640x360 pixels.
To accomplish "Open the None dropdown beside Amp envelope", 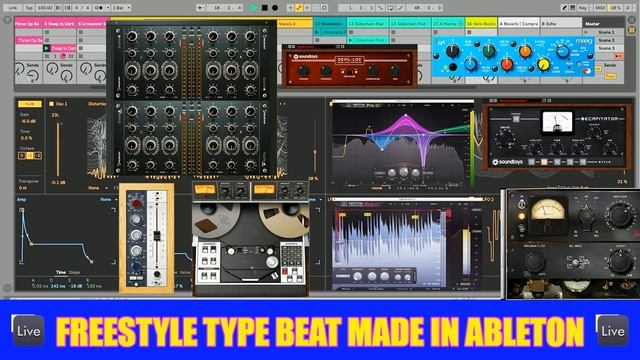I will tap(108, 199).
